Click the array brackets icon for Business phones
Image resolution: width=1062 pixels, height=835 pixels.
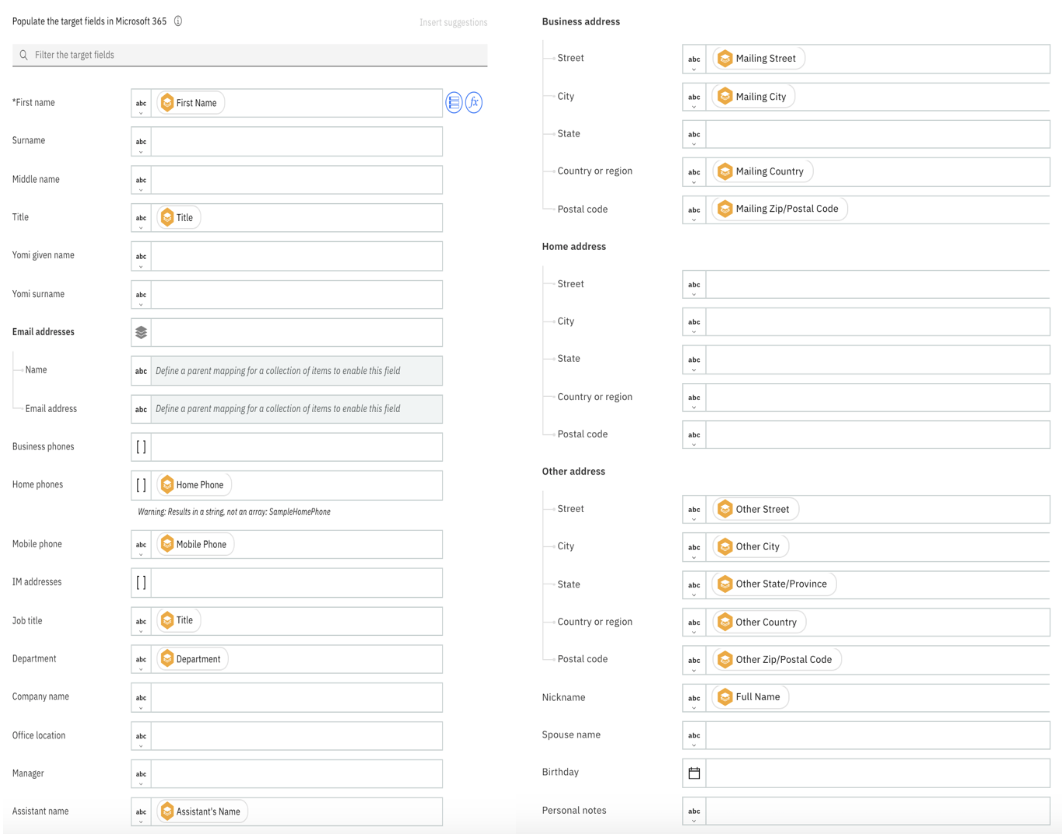pos(141,447)
